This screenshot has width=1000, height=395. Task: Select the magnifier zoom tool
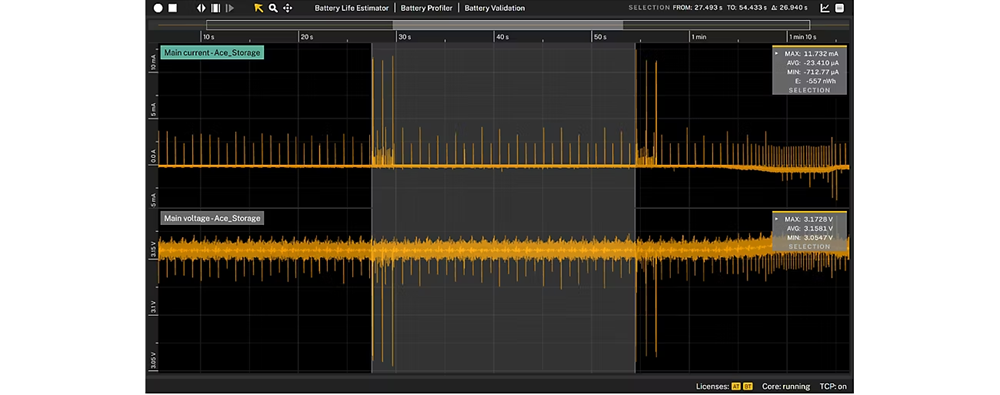(273, 8)
